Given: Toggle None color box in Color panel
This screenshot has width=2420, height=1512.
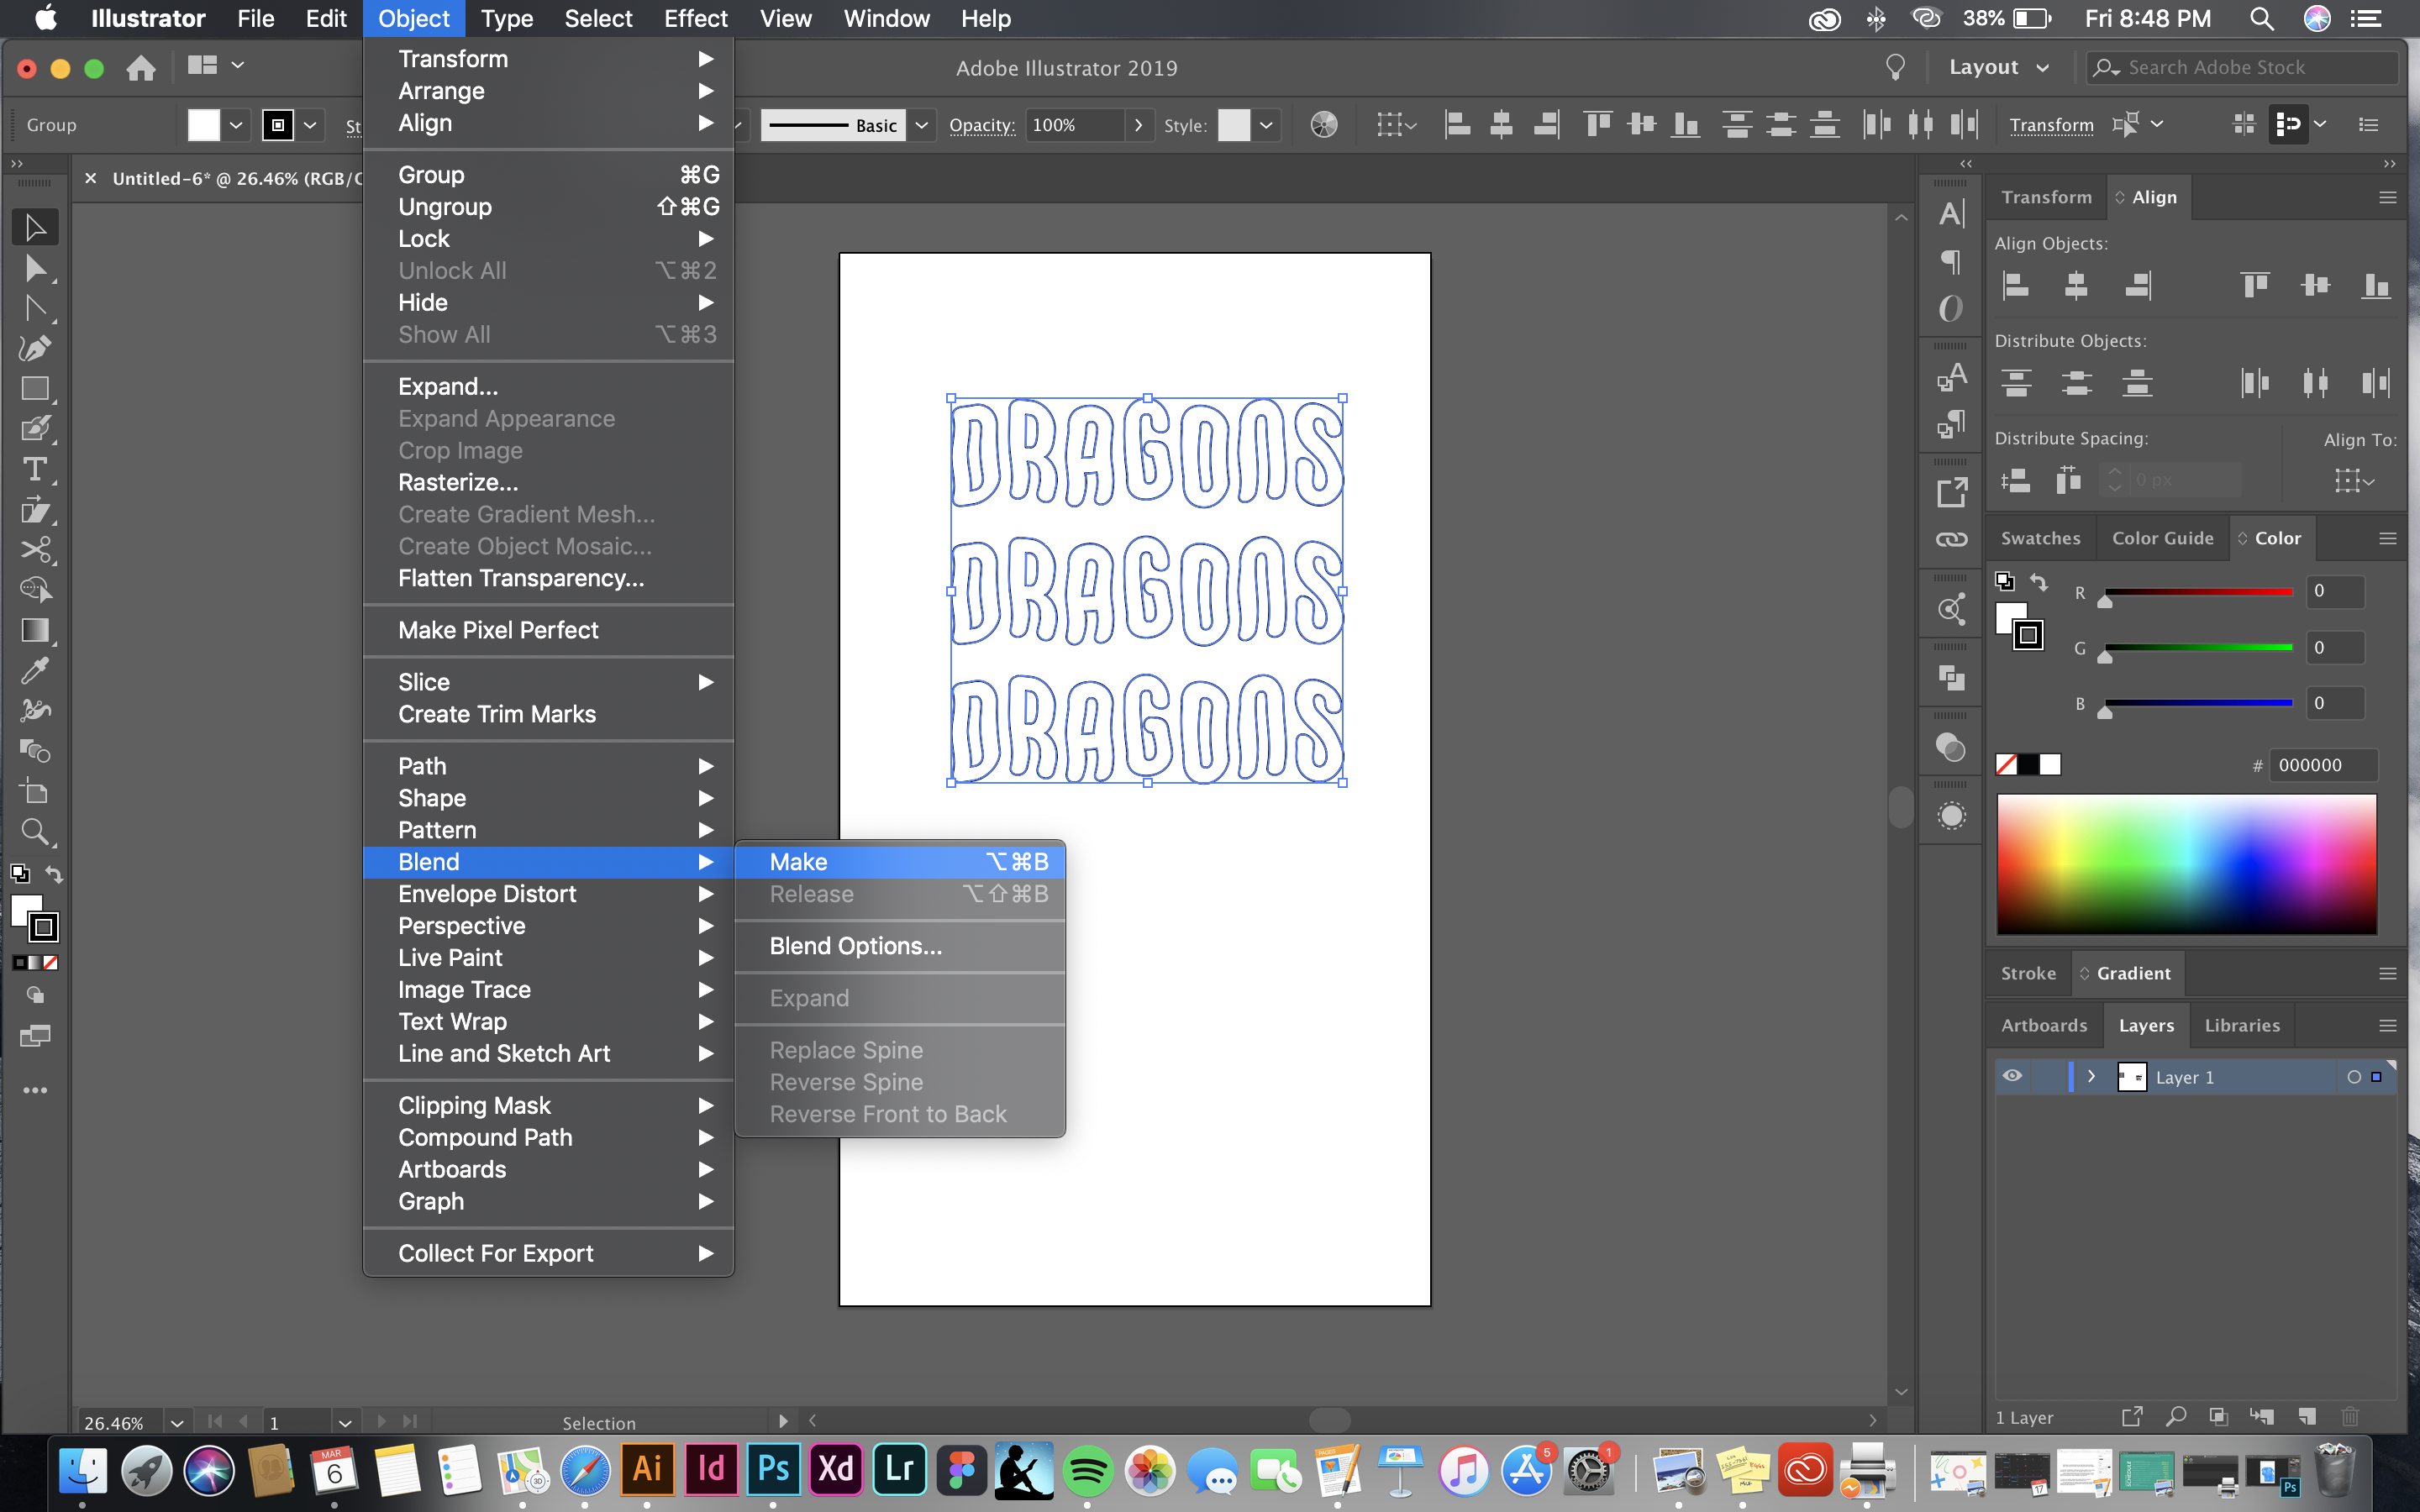Looking at the screenshot, I should 2006,765.
